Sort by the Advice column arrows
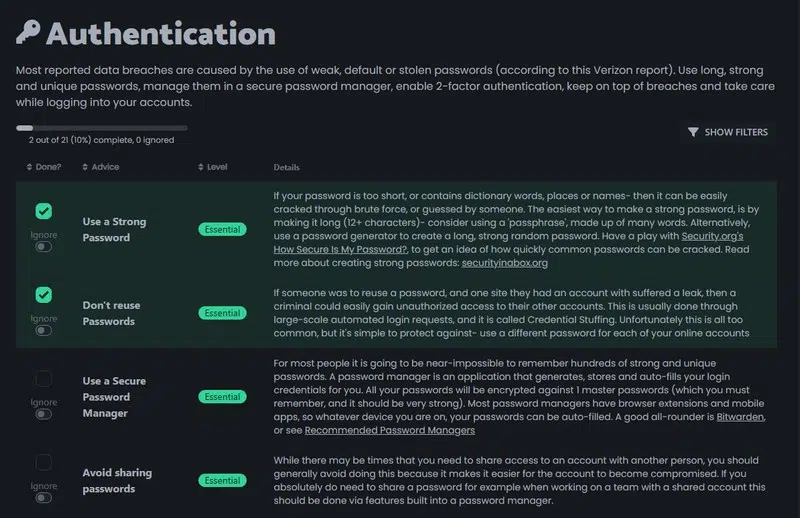Image resolution: width=800 pixels, height=518 pixels. 85,167
